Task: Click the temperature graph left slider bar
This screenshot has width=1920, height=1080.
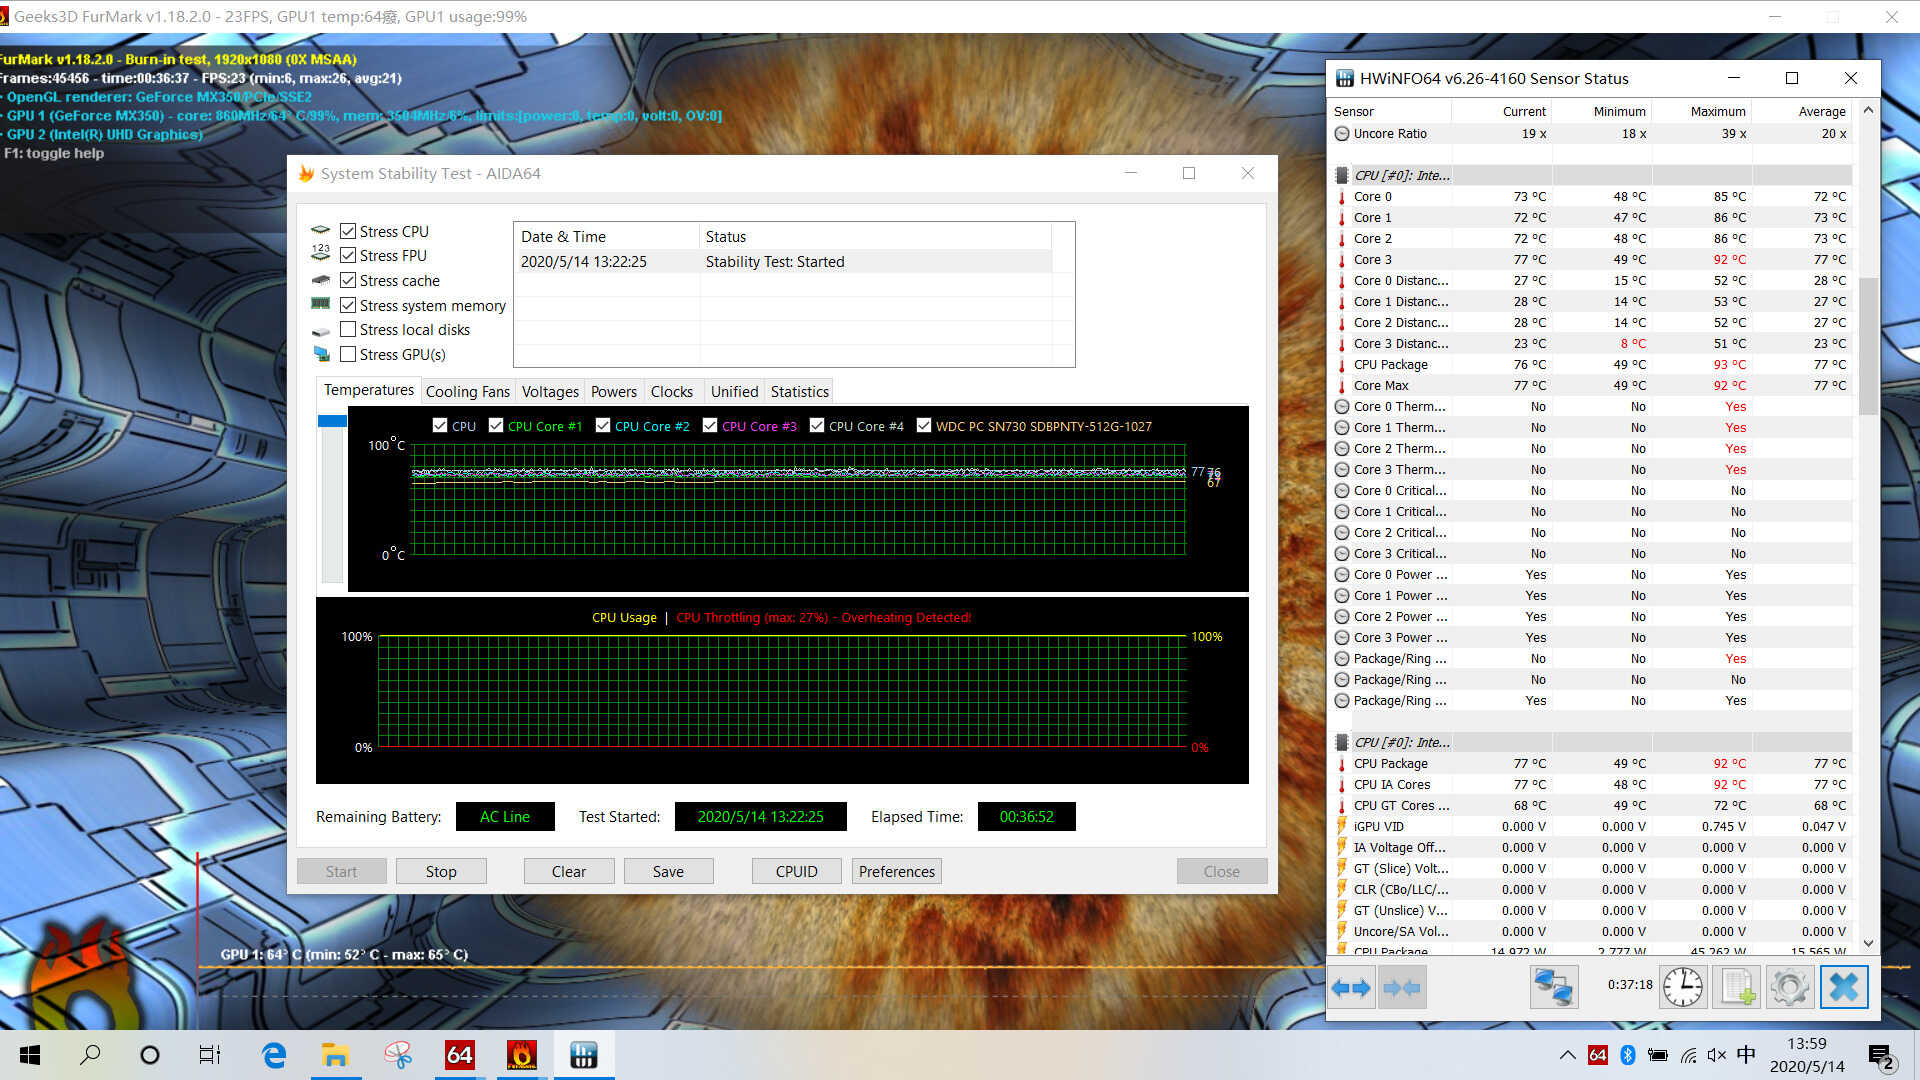Action: [332, 498]
